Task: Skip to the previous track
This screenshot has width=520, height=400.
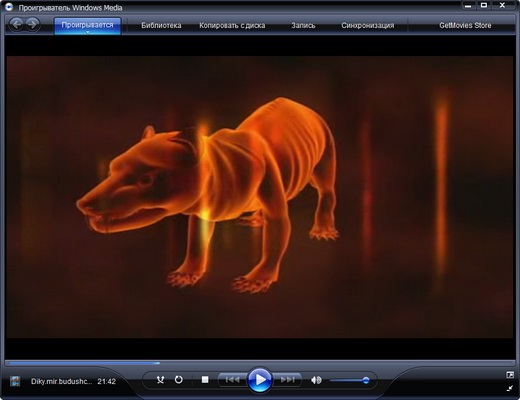Action: pos(232,380)
